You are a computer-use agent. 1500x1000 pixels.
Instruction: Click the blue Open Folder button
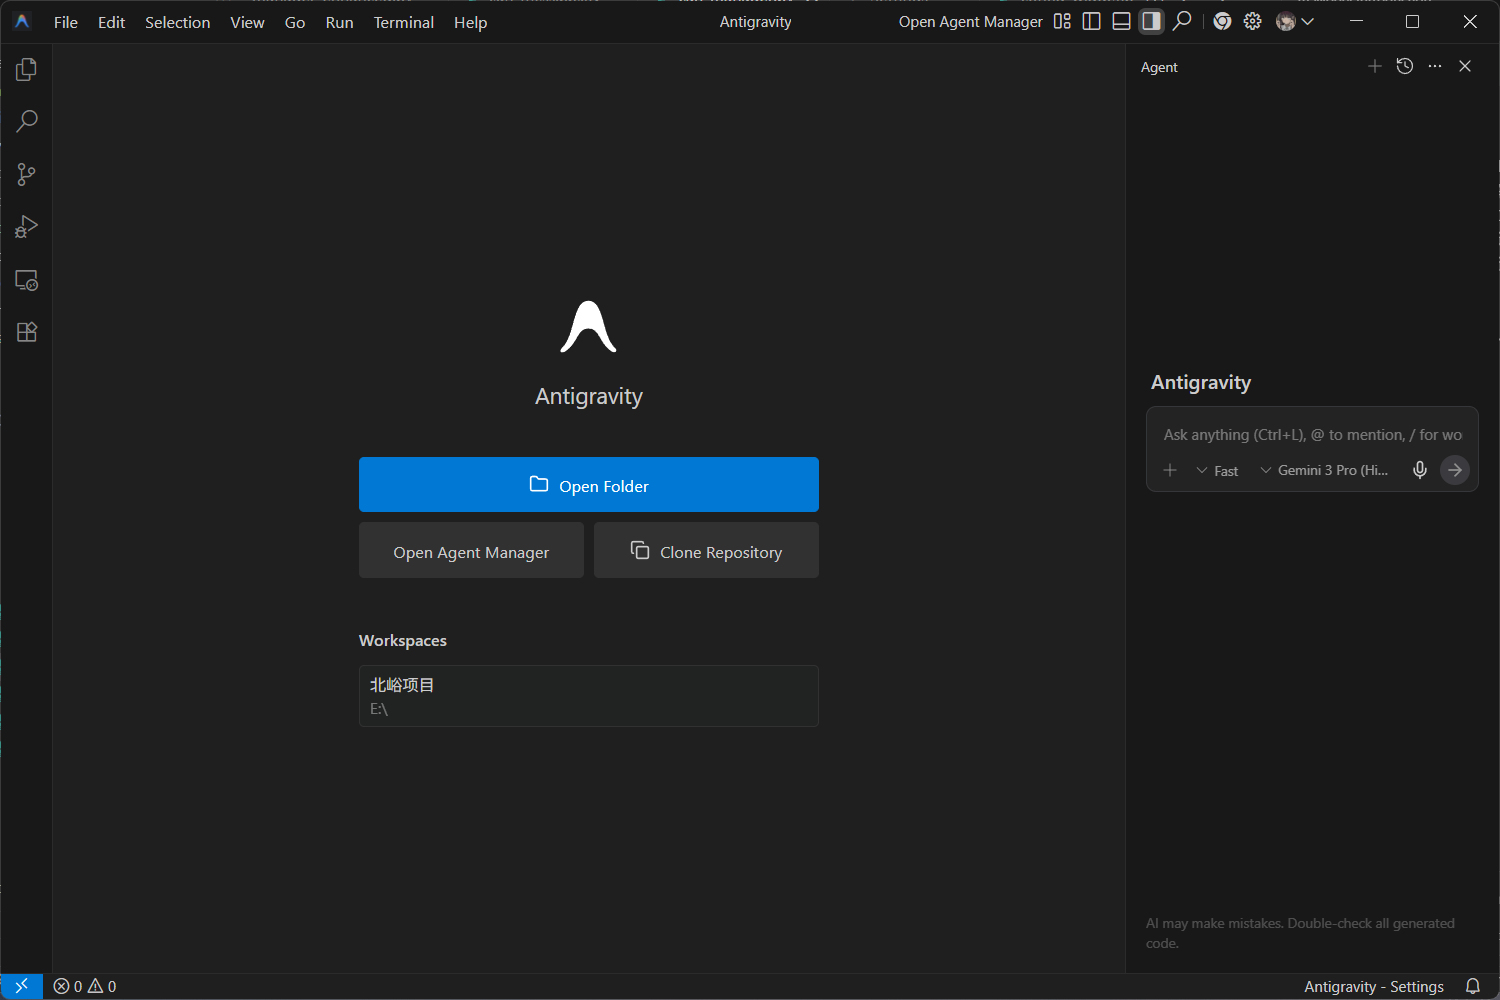[589, 485]
